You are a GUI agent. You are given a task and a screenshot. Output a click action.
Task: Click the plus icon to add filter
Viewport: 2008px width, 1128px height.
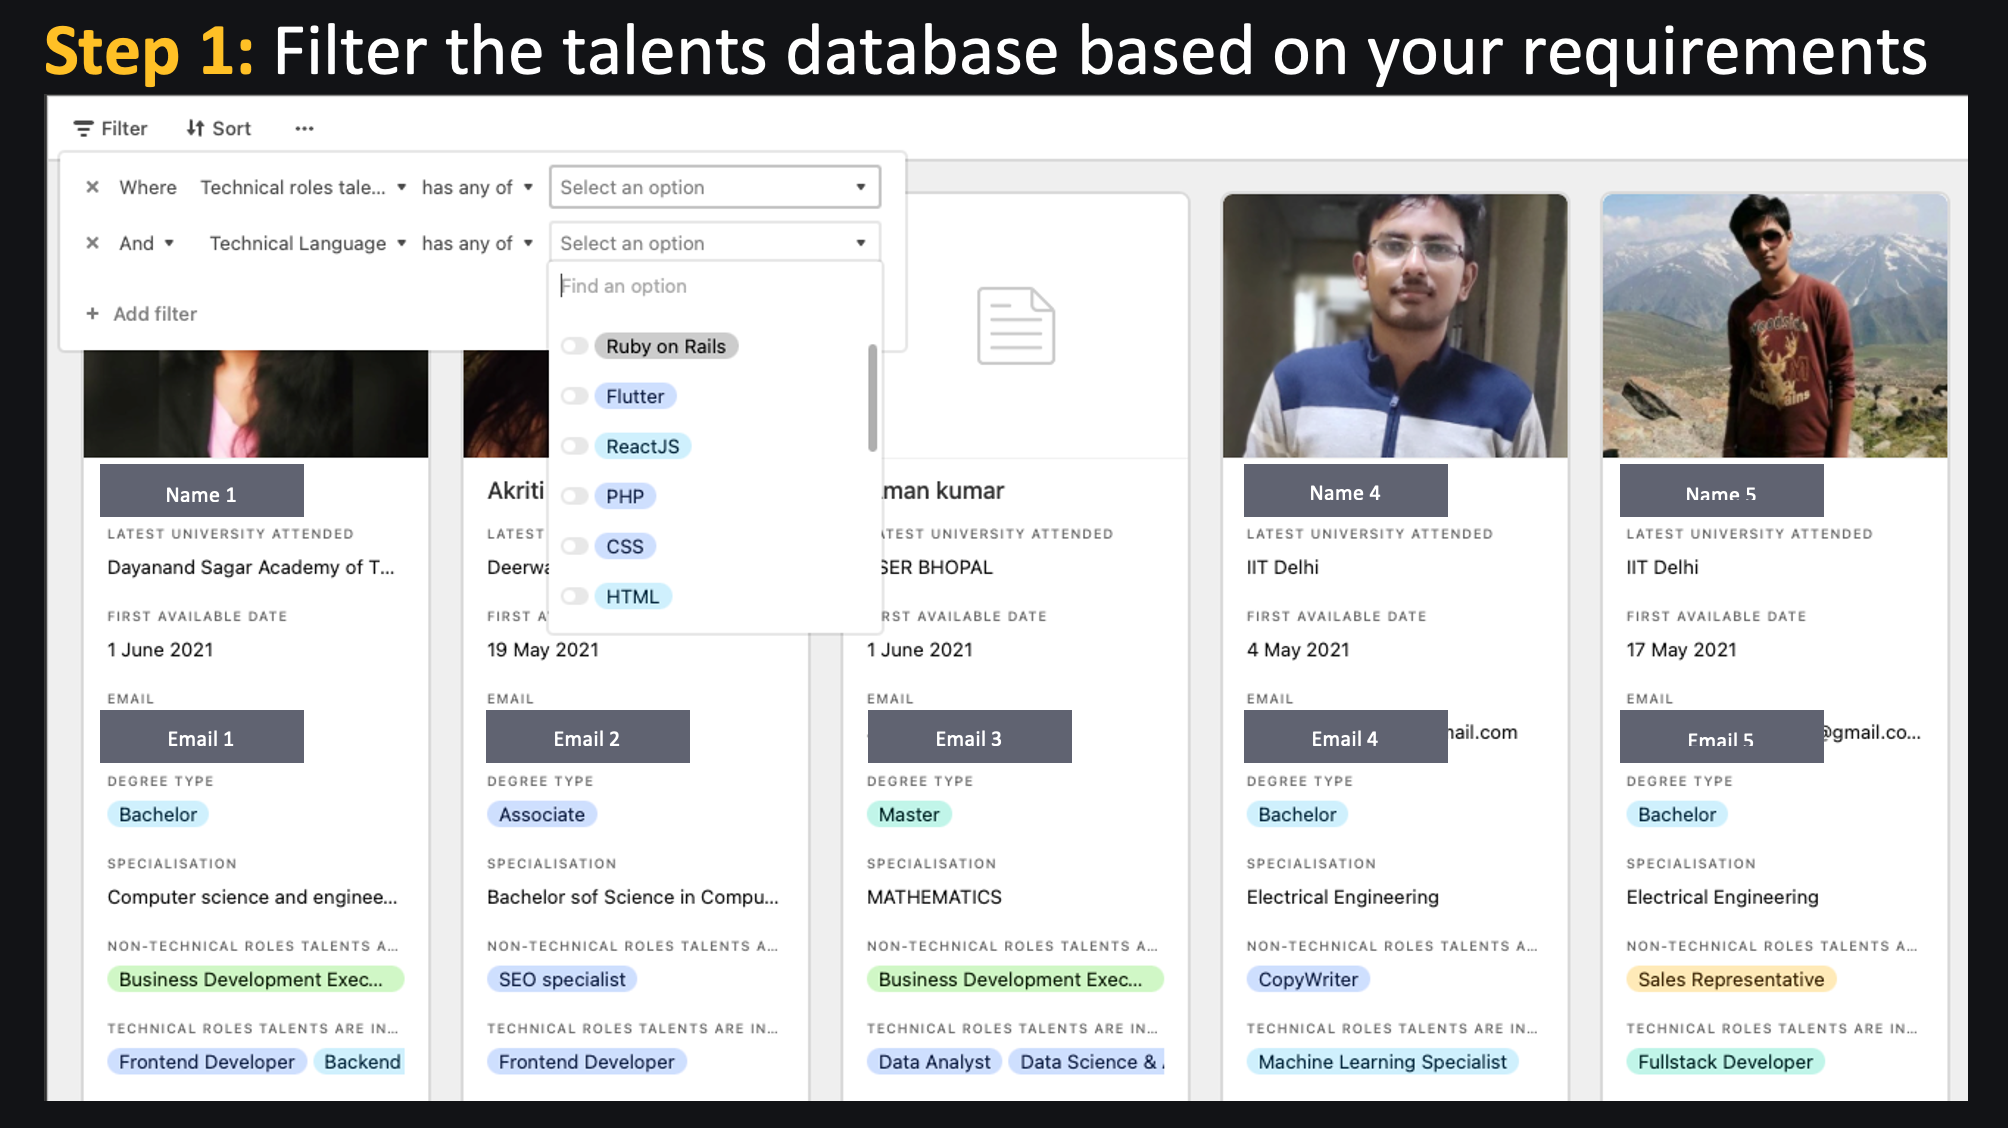pyautogui.click(x=92, y=314)
